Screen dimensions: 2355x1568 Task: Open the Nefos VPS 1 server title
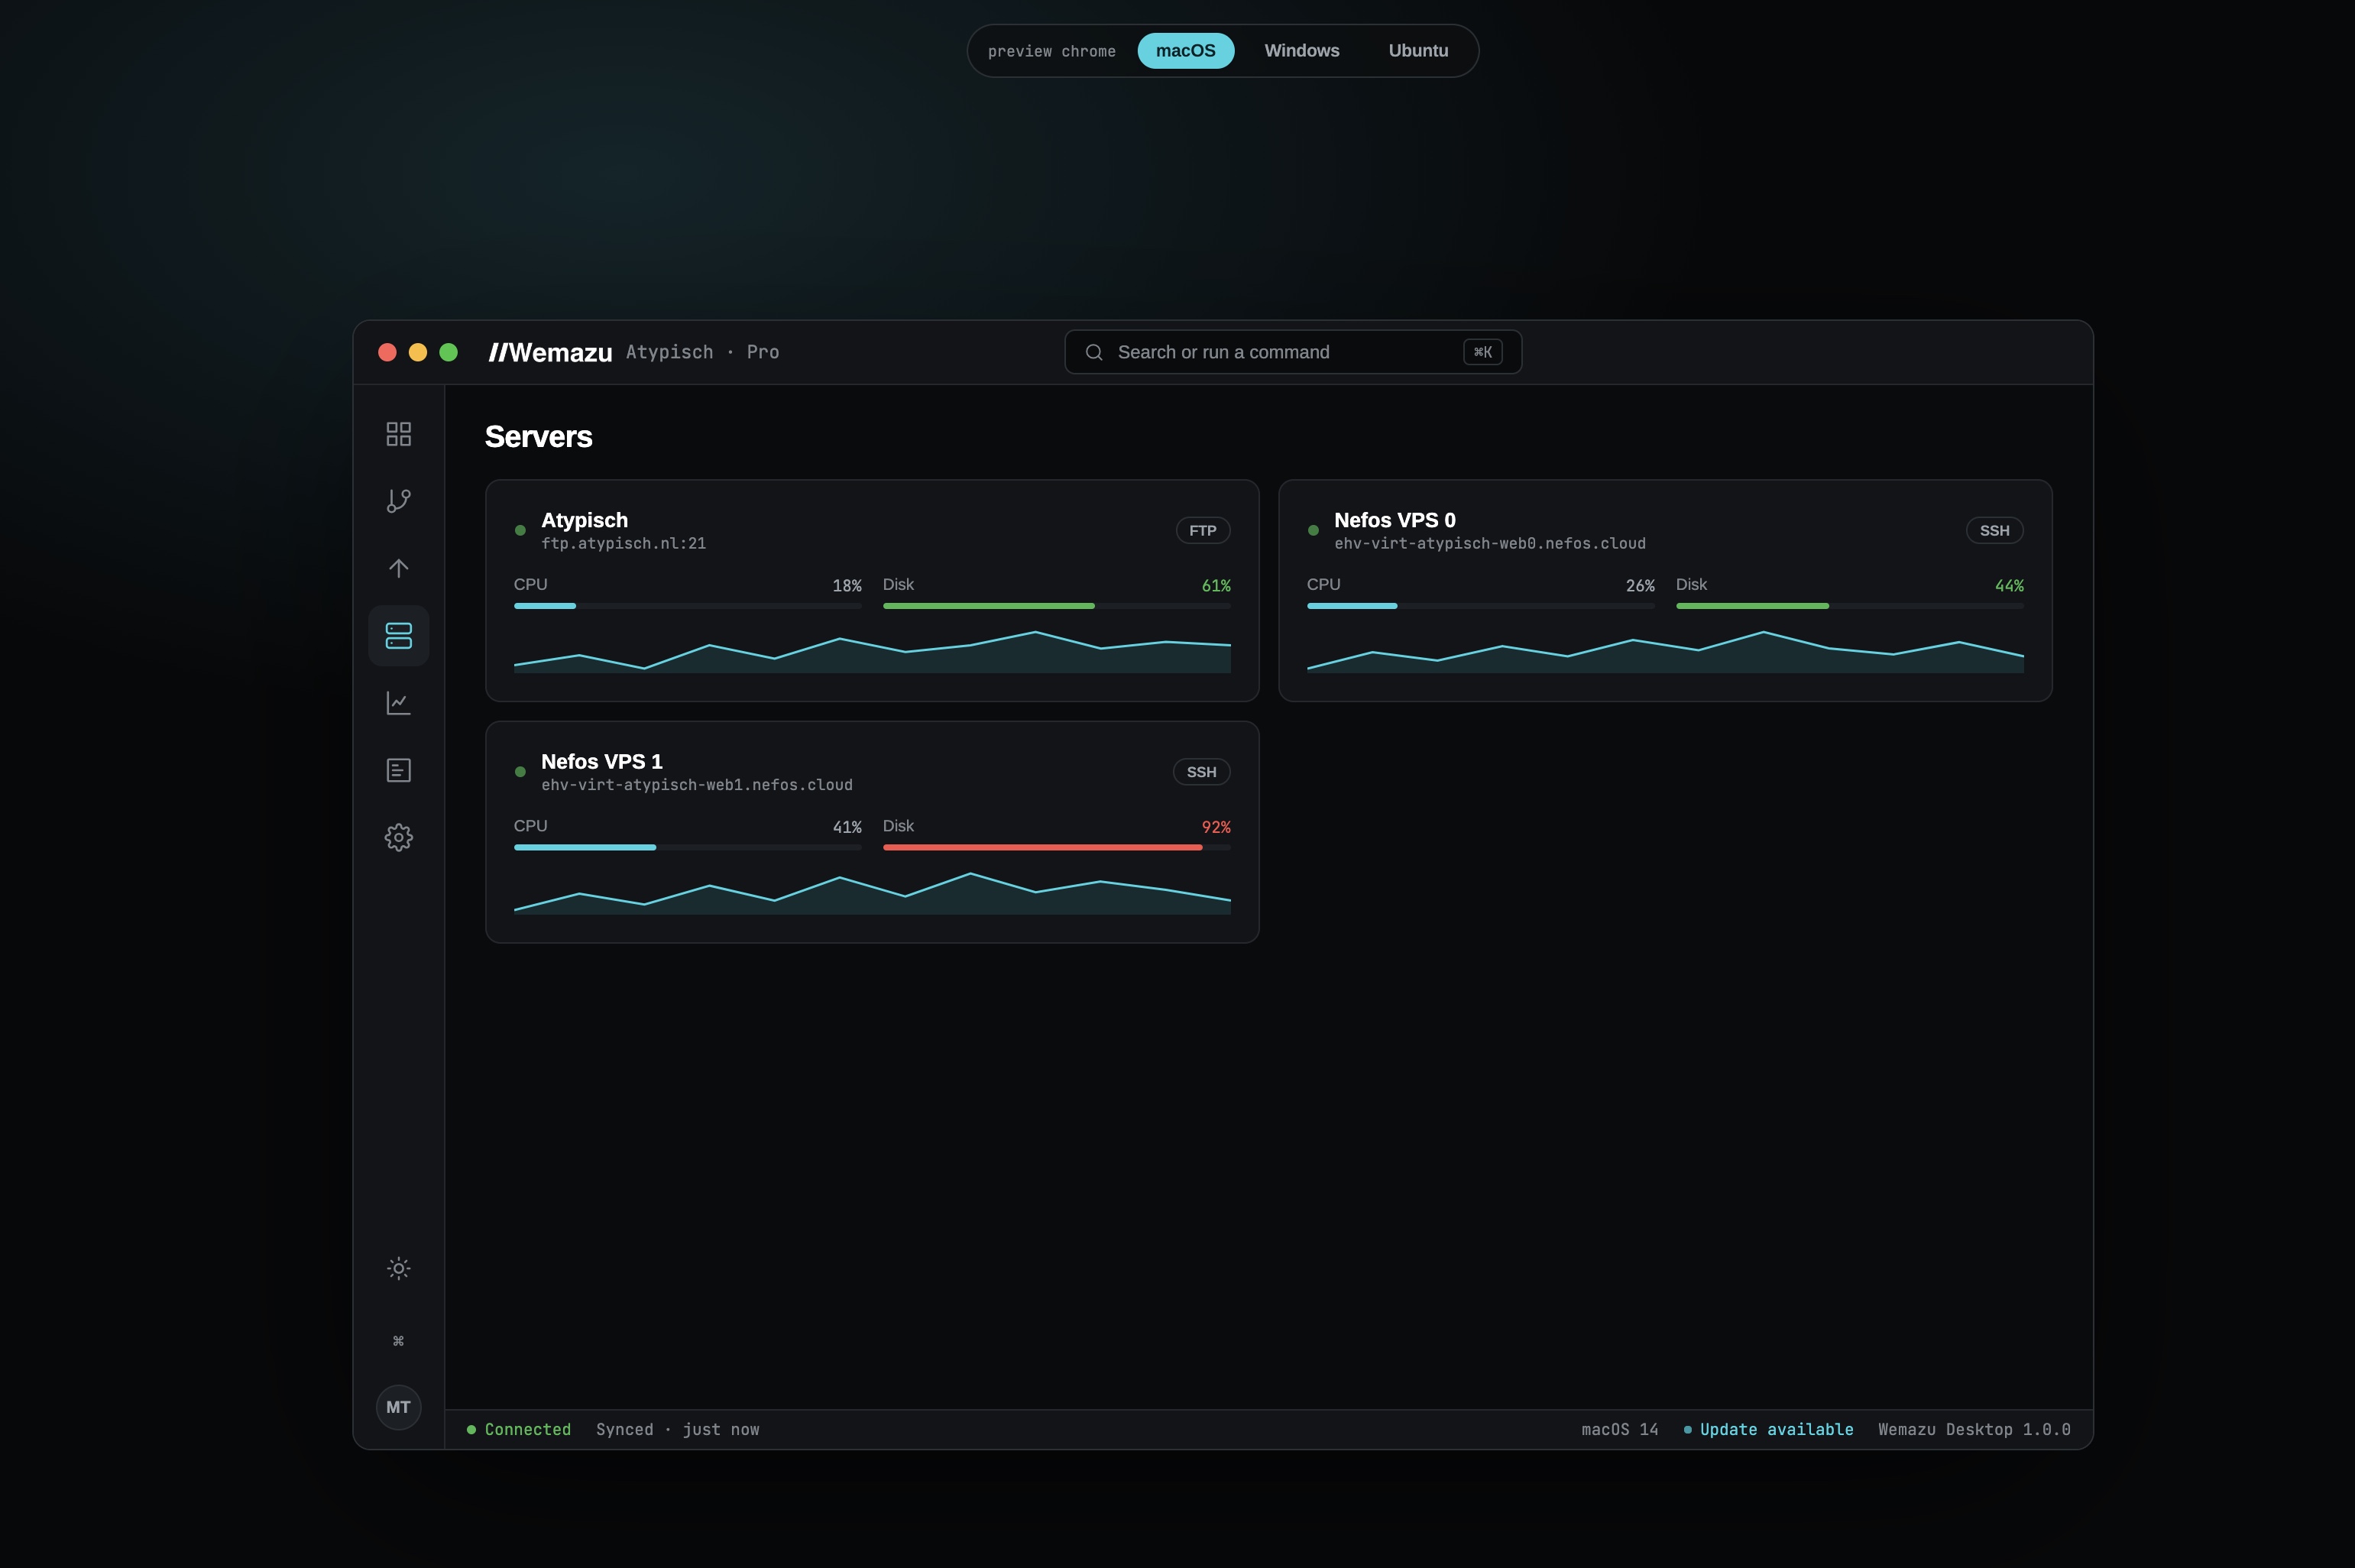tap(601, 761)
